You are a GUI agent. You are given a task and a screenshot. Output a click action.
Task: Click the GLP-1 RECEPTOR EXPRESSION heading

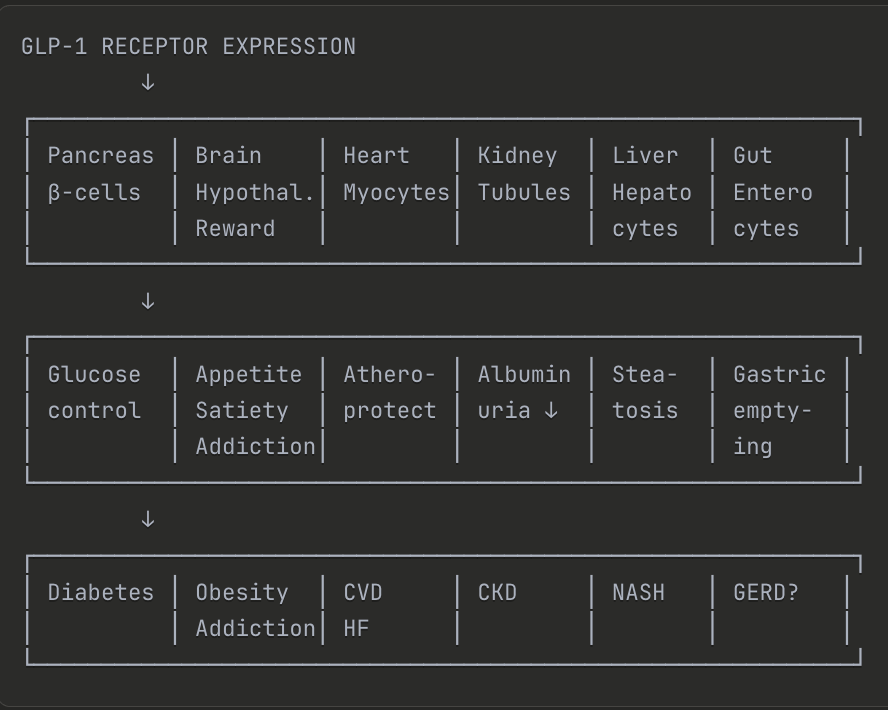188,47
